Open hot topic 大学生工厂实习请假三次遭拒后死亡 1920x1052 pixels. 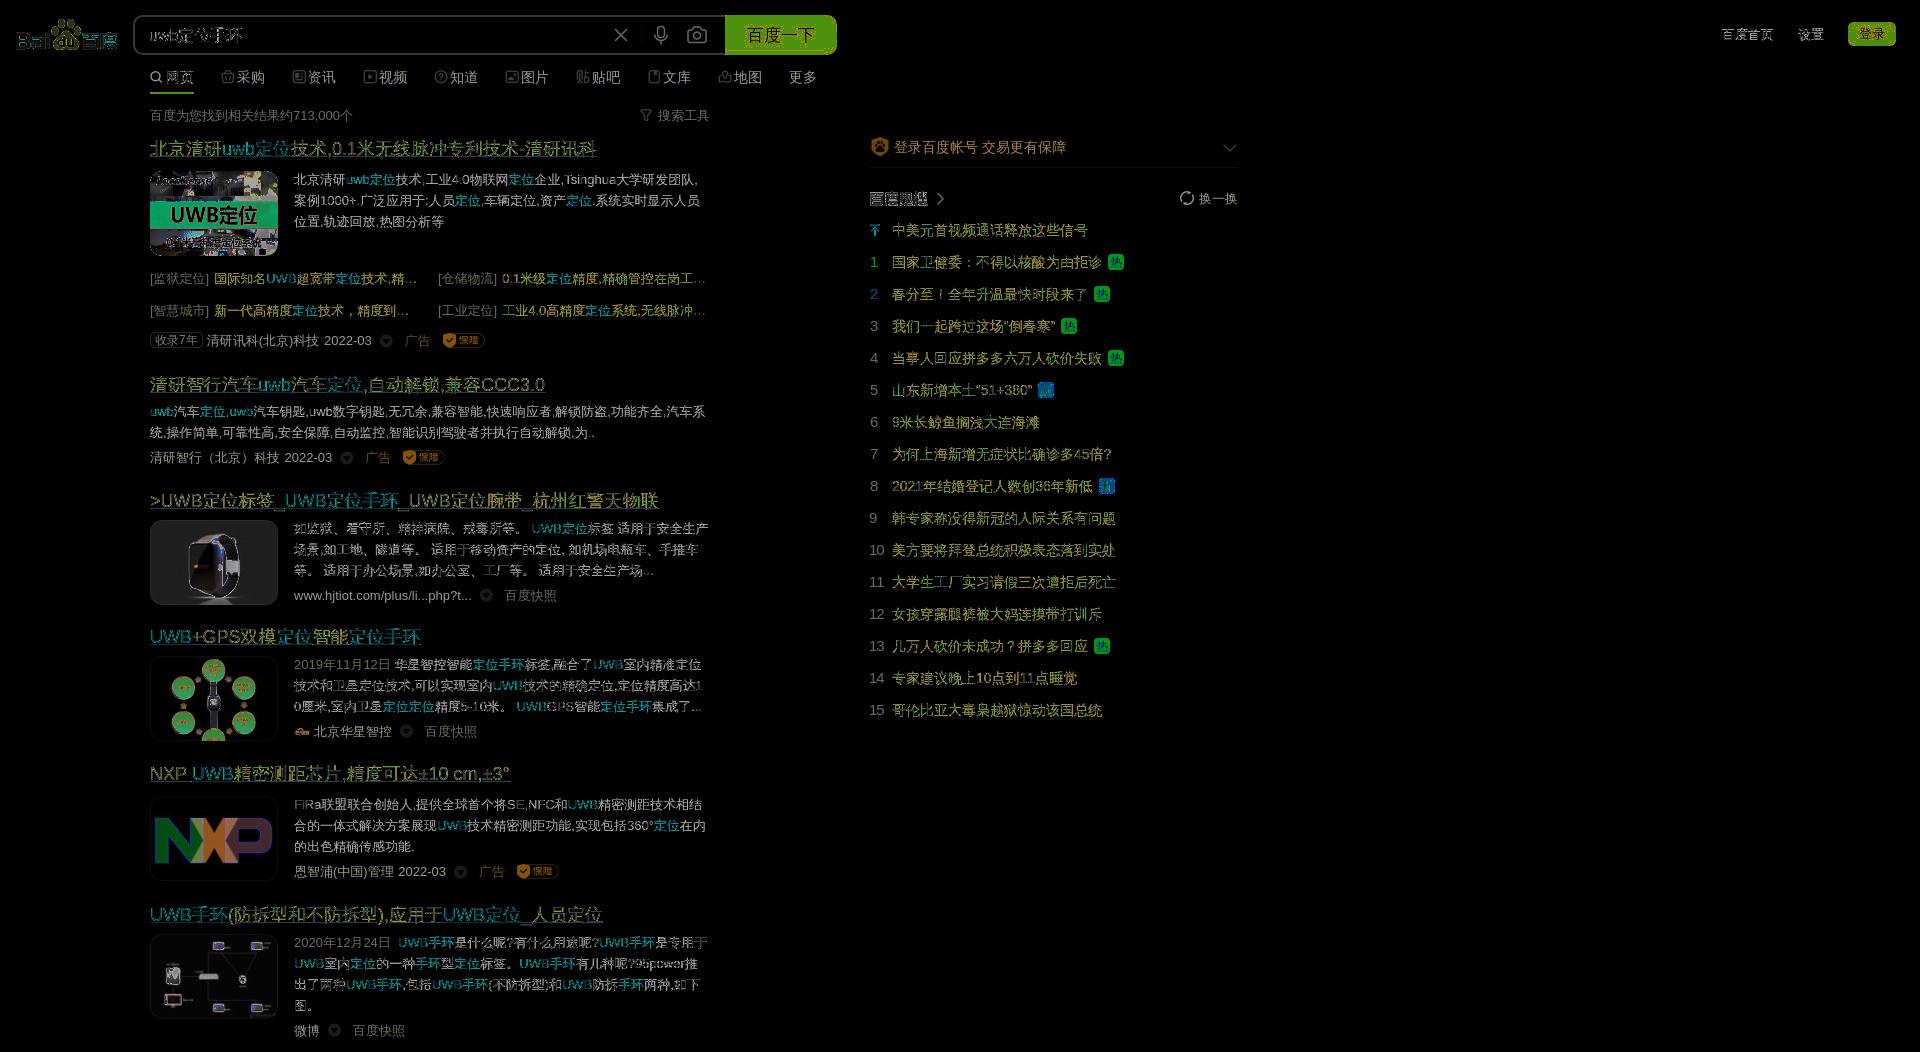click(x=1004, y=583)
